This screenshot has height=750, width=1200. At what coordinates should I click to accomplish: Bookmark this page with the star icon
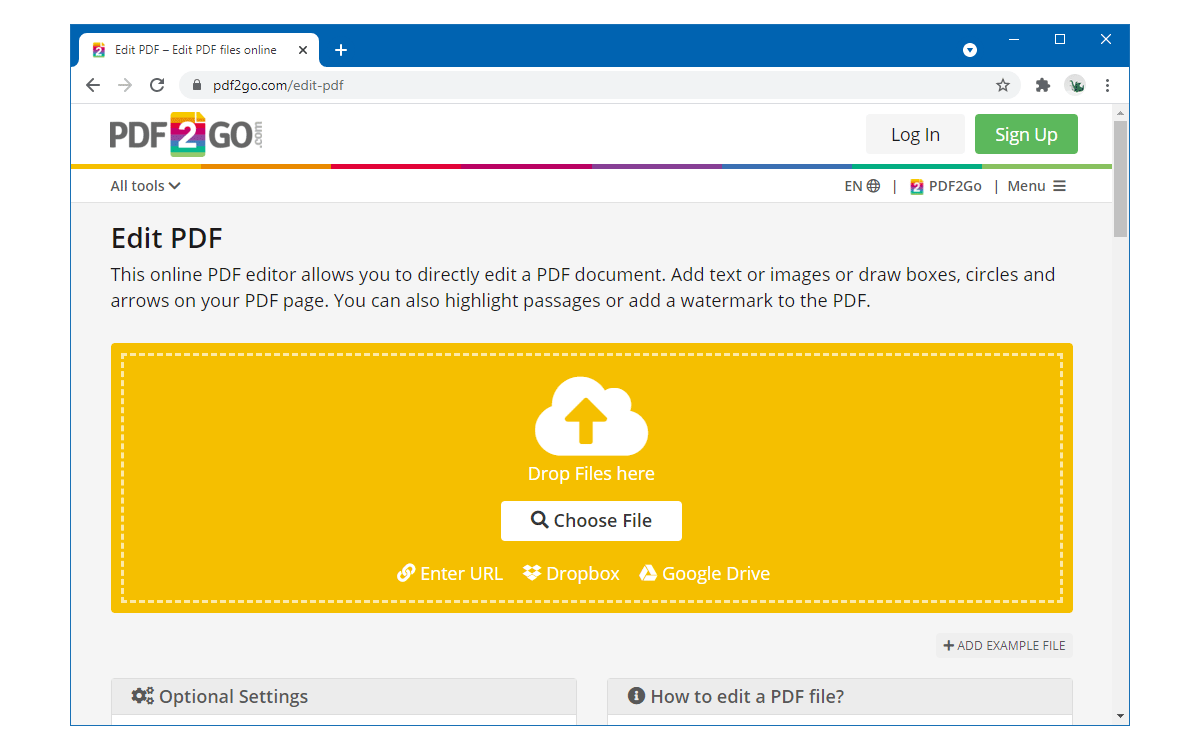[x=1003, y=86]
